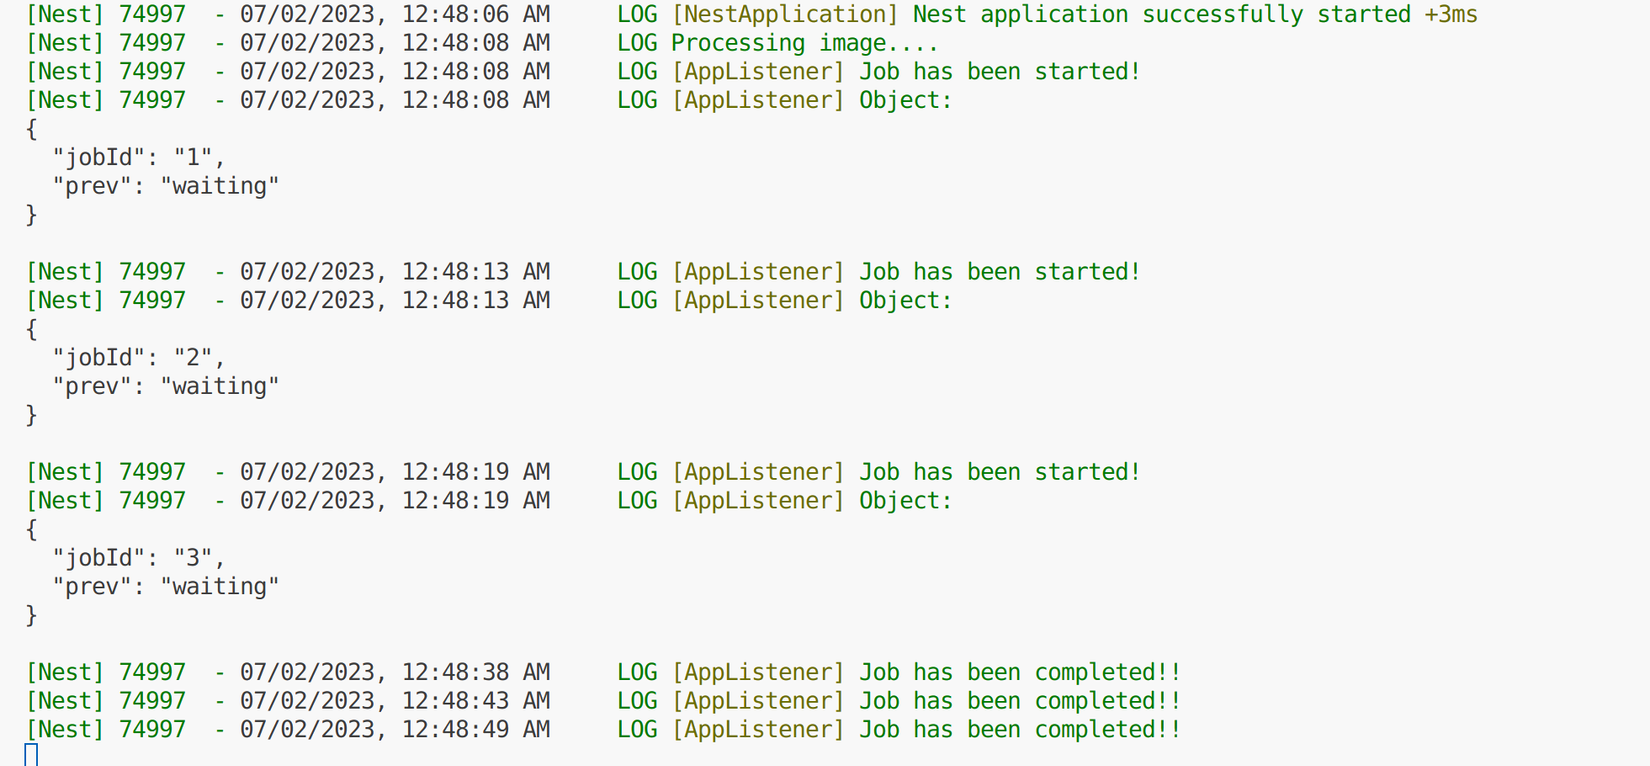Click the "jobId": "3" line
The height and width of the screenshot is (766, 1650).
[139, 558]
